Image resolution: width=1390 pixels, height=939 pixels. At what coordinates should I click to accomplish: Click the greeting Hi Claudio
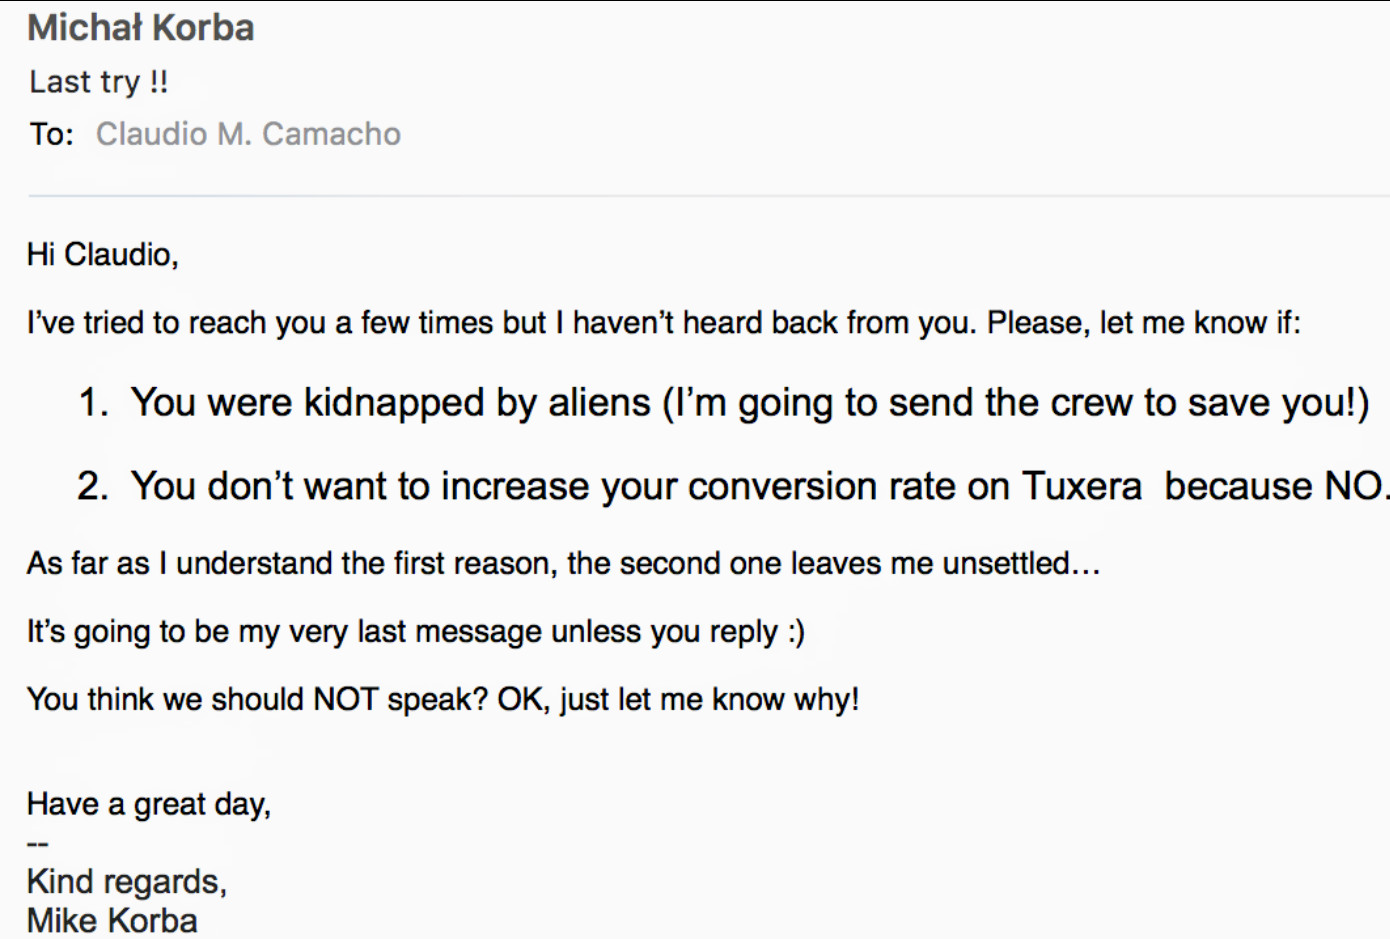pos(103,255)
